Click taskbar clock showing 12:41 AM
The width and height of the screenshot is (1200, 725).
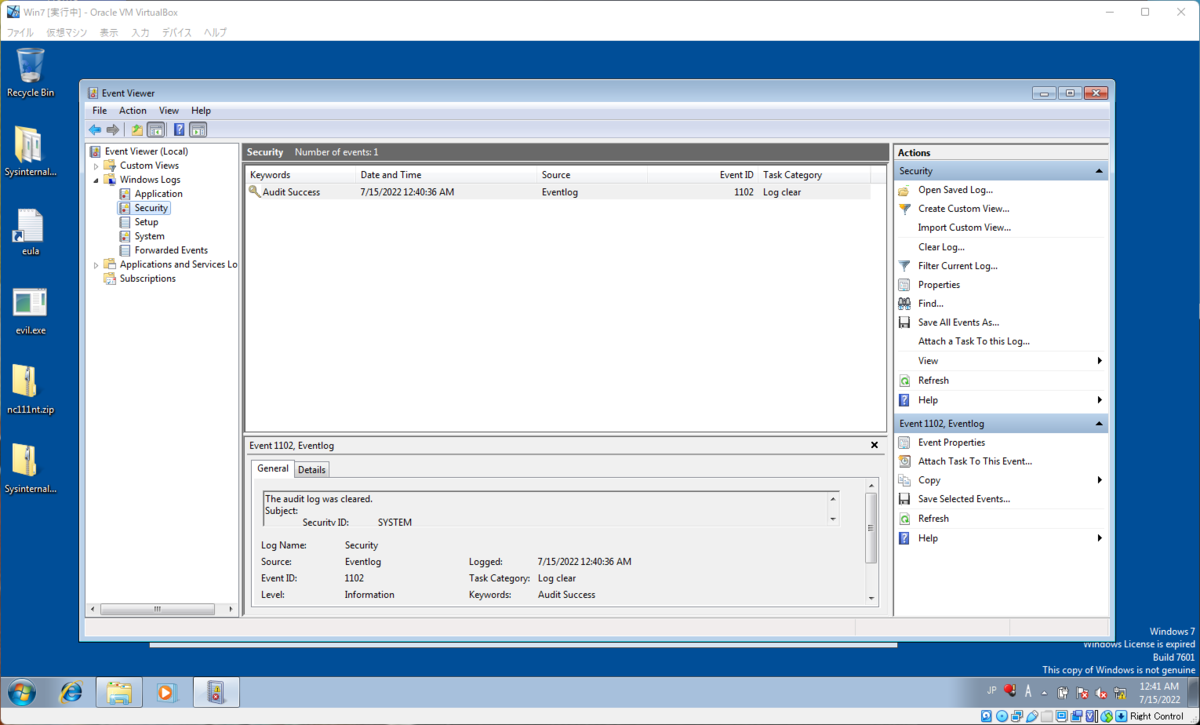tap(1158, 692)
